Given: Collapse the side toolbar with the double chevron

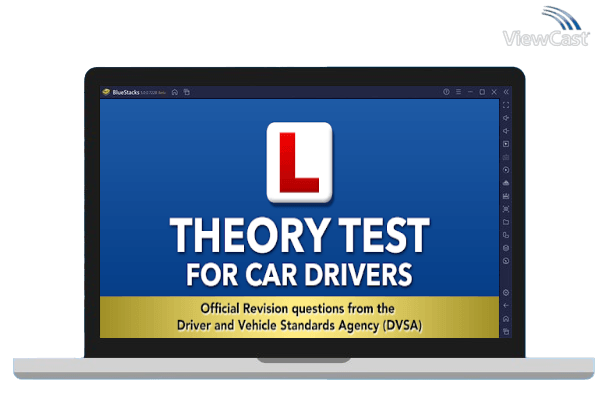Looking at the screenshot, I should point(506,92).
